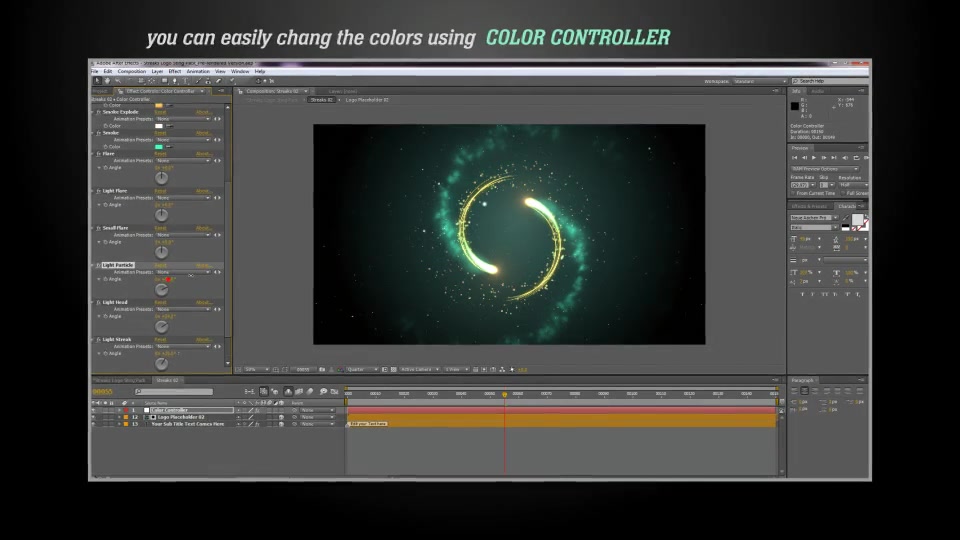This screenshot has height=540, width=960.
Task: Open the Layer menu
Action: [157, 72]
